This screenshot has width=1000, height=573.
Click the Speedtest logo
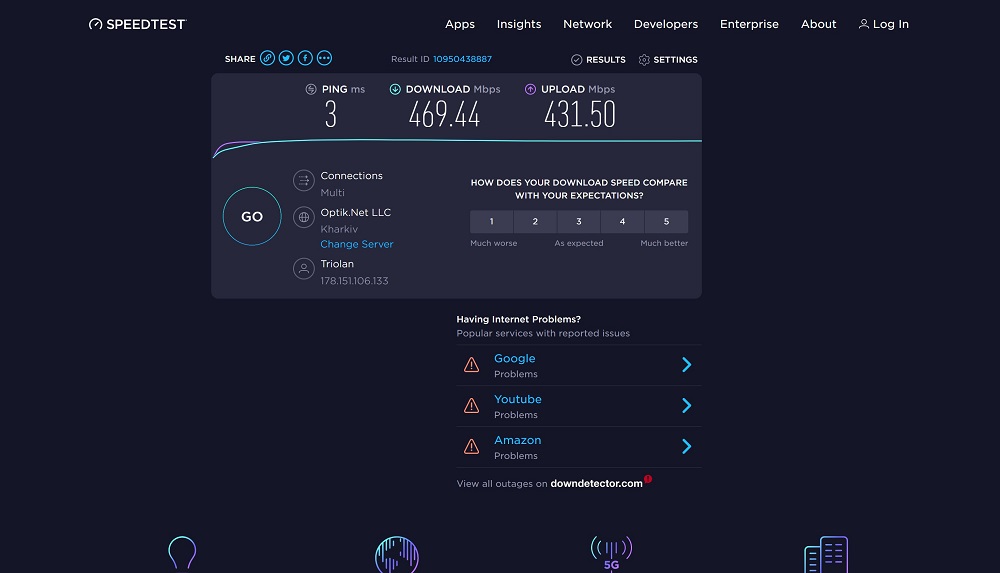click(137, 24)
